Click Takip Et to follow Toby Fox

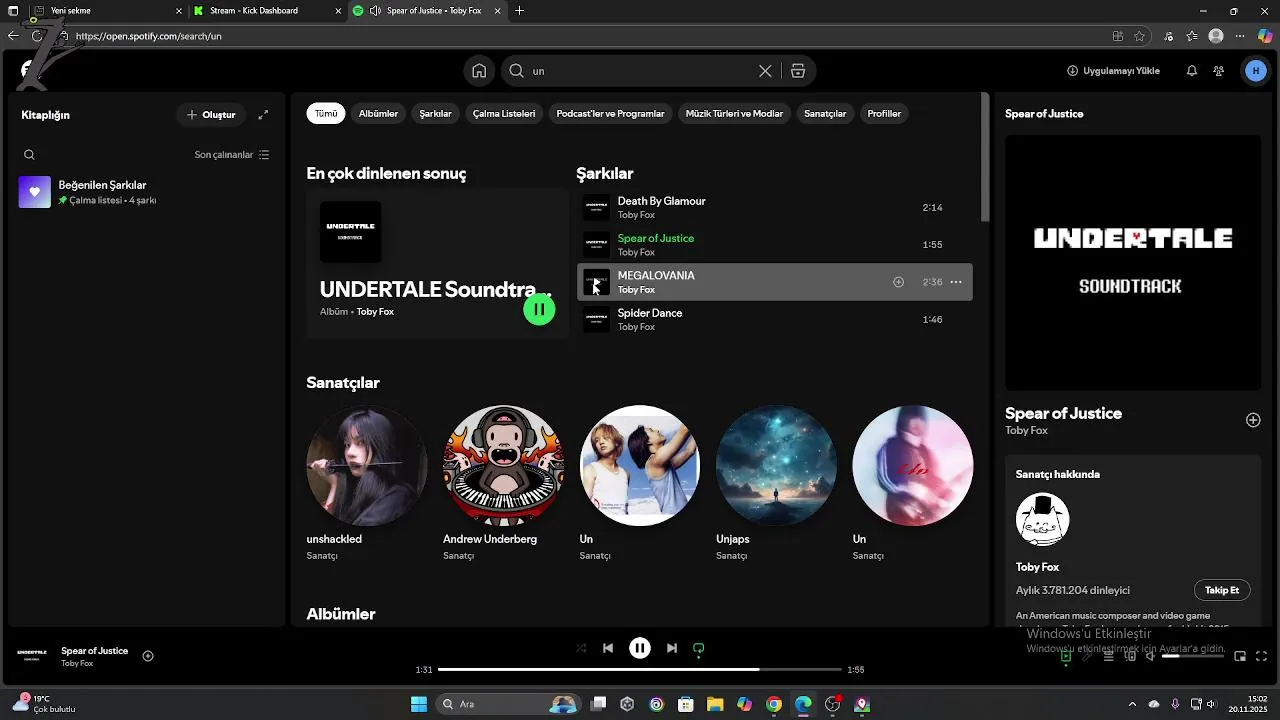(1222, 590)
